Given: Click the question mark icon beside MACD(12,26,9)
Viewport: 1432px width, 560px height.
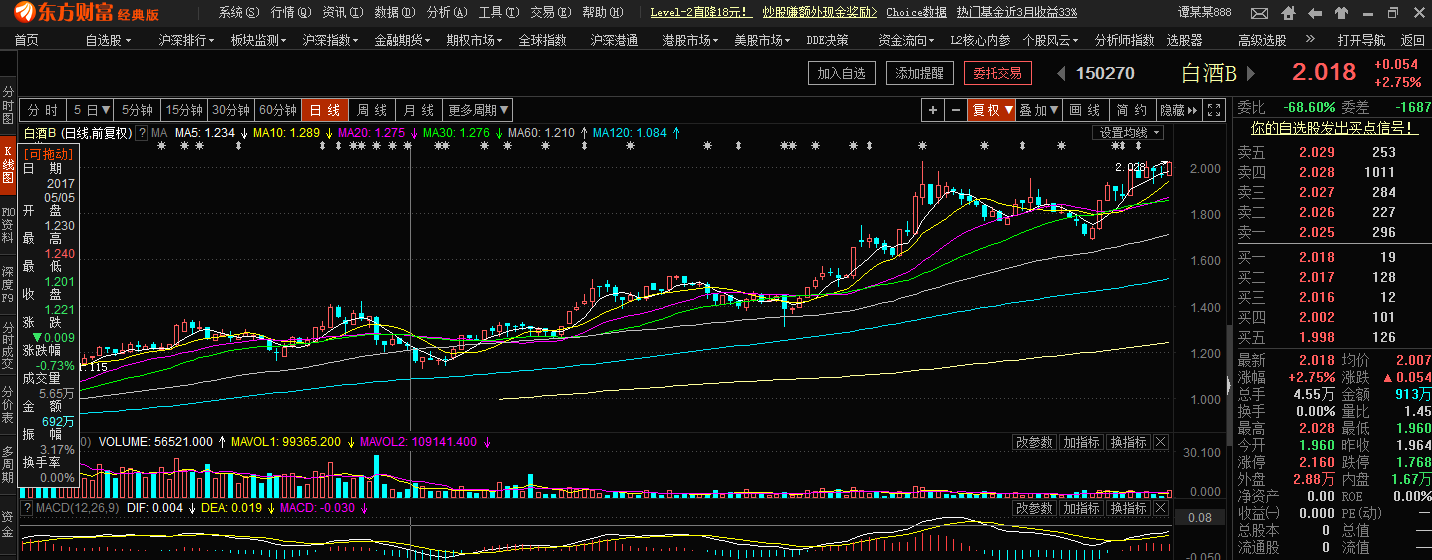Looking at the screenshot, I should (x=27, y=508).
